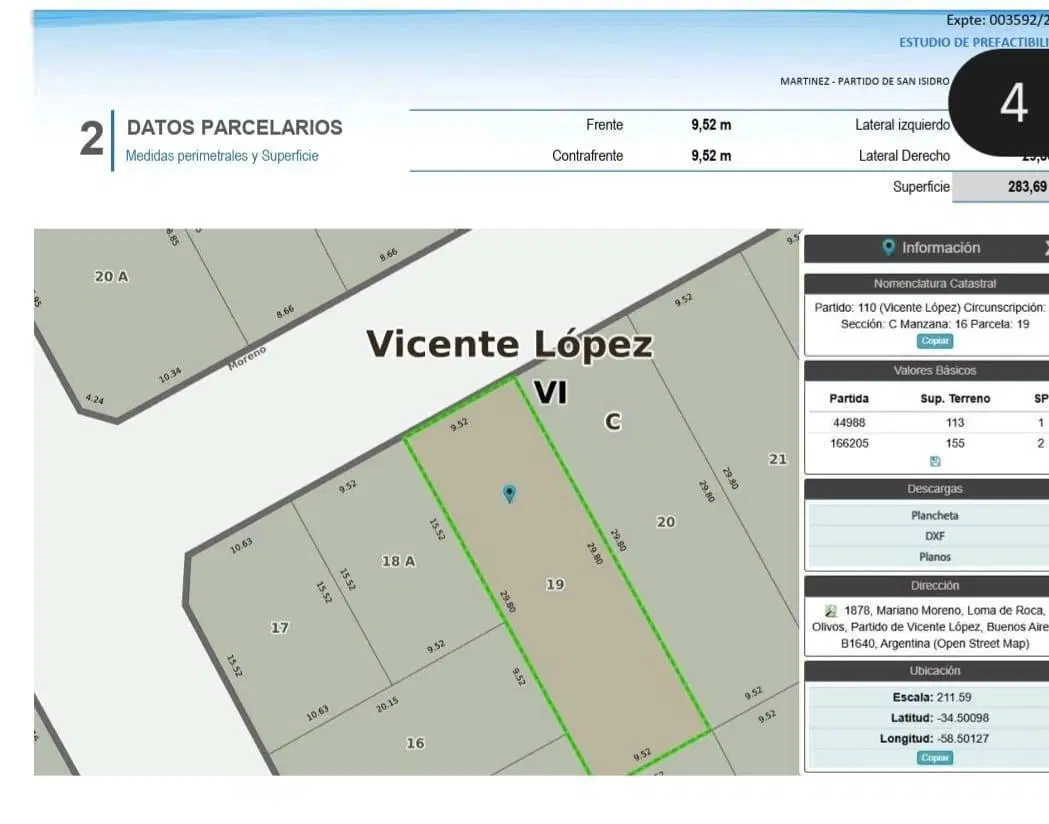Click the Partida 166205 row
Image resolution: width=1049 pixels, height=824 pixels.
930,443
